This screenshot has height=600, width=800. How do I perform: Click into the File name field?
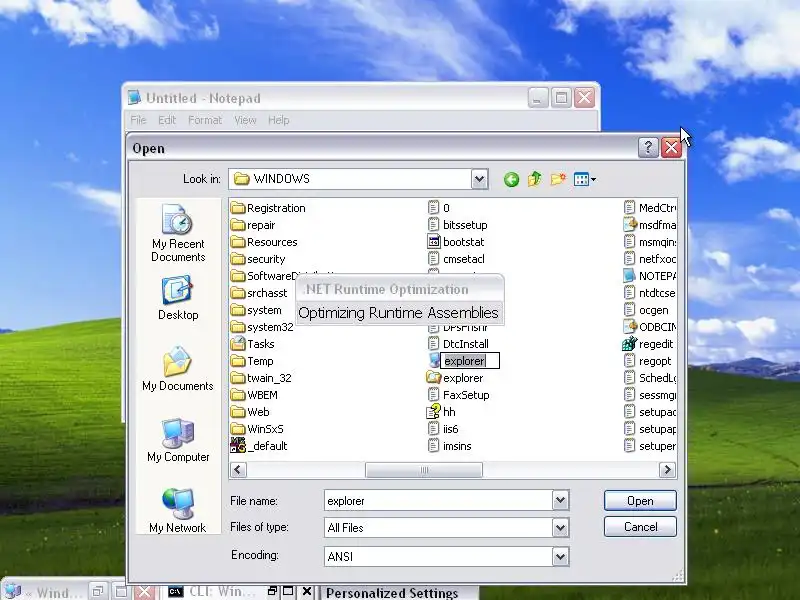pos(438,501)
